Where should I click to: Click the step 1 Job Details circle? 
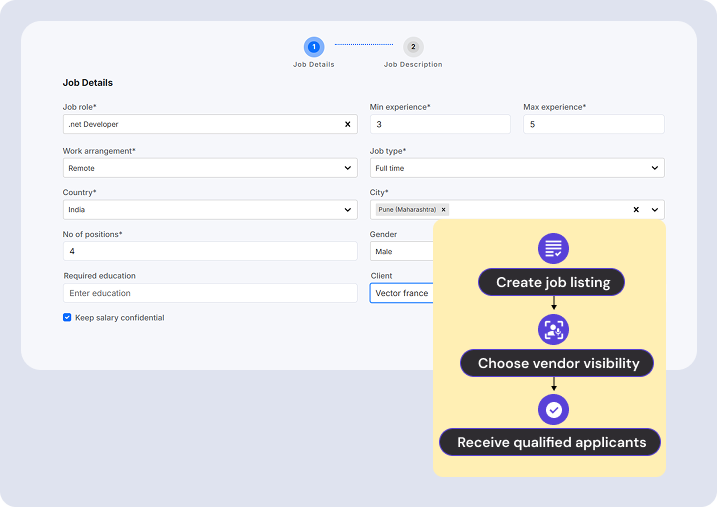click(314, 46)
